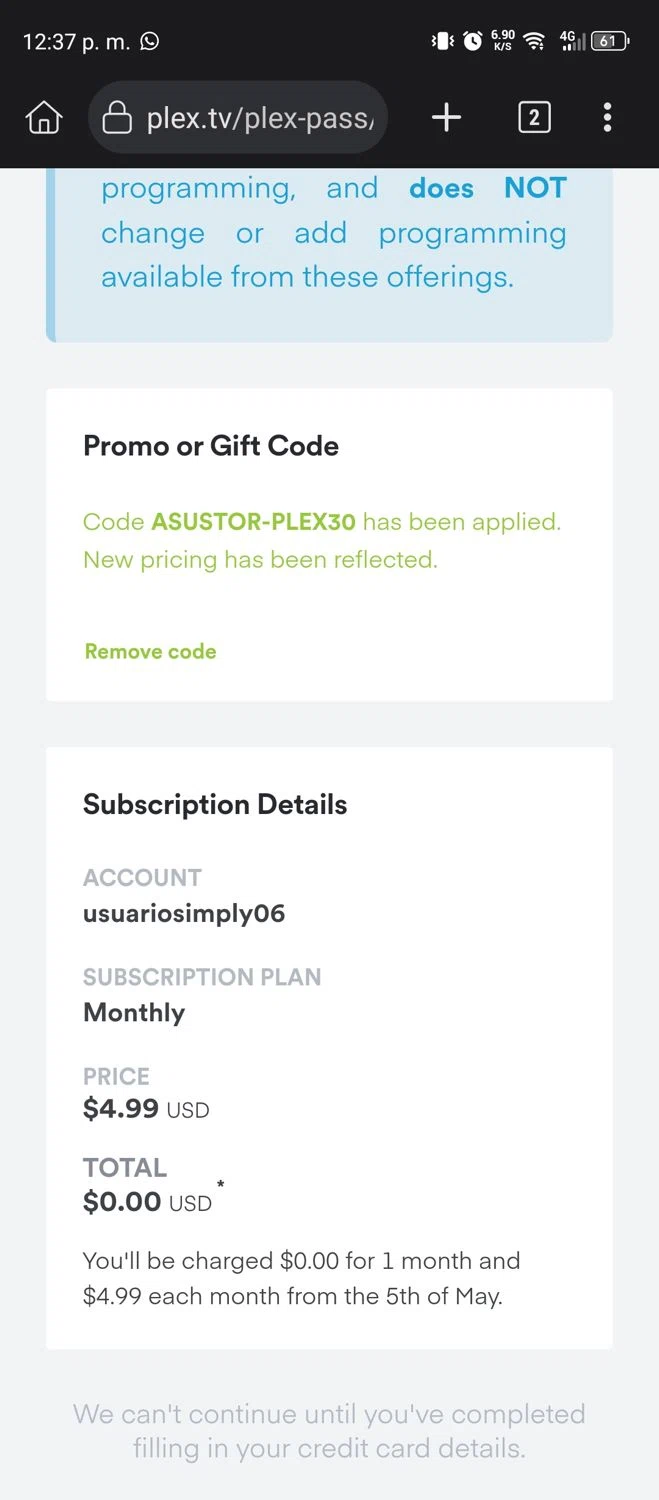Screen dimensions: 659x1500
Task: Tap the lock icon for site info
Action: coord(118,118)
